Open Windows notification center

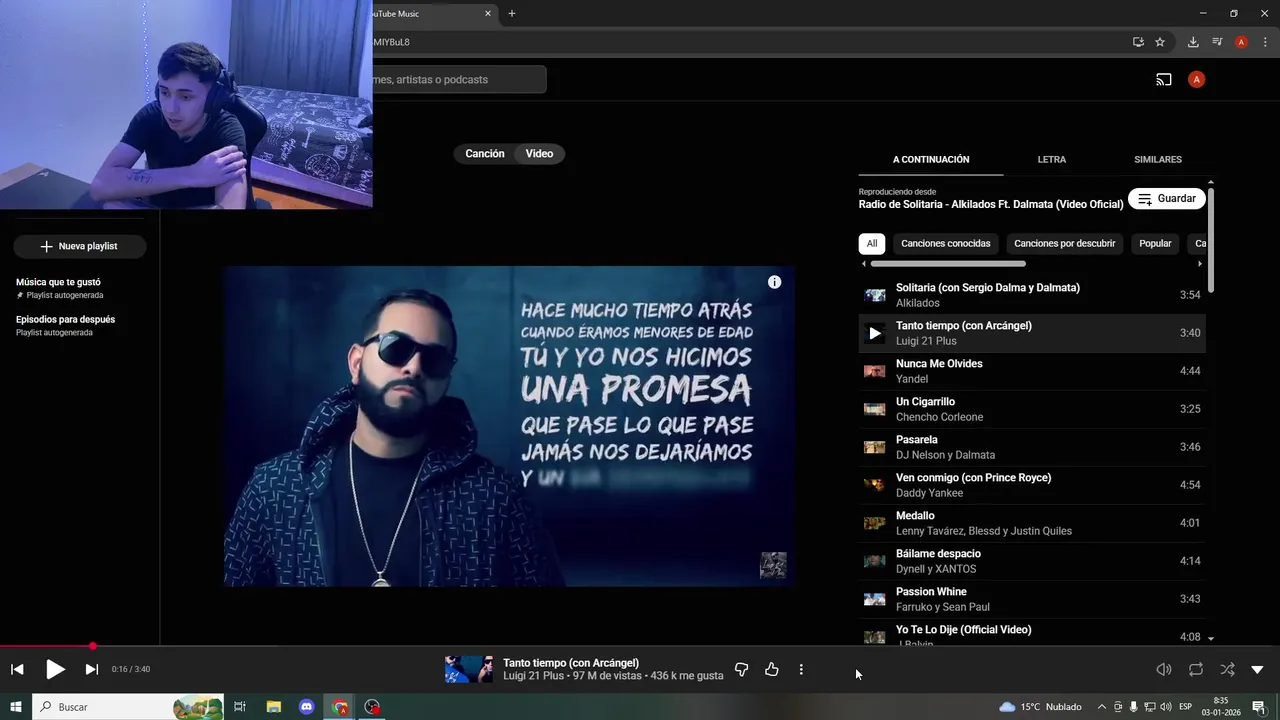tap(1258, 707)
